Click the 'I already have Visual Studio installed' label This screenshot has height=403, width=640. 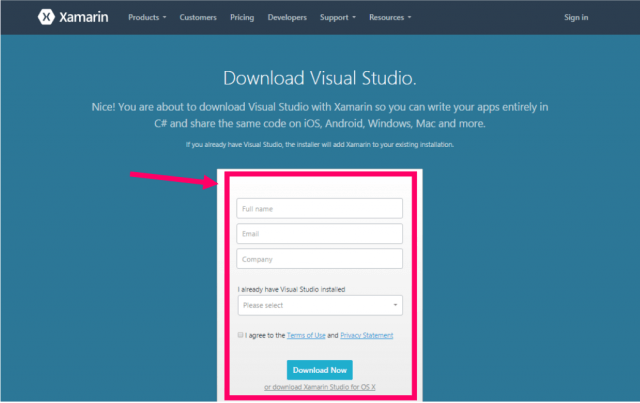coord(291,289)
